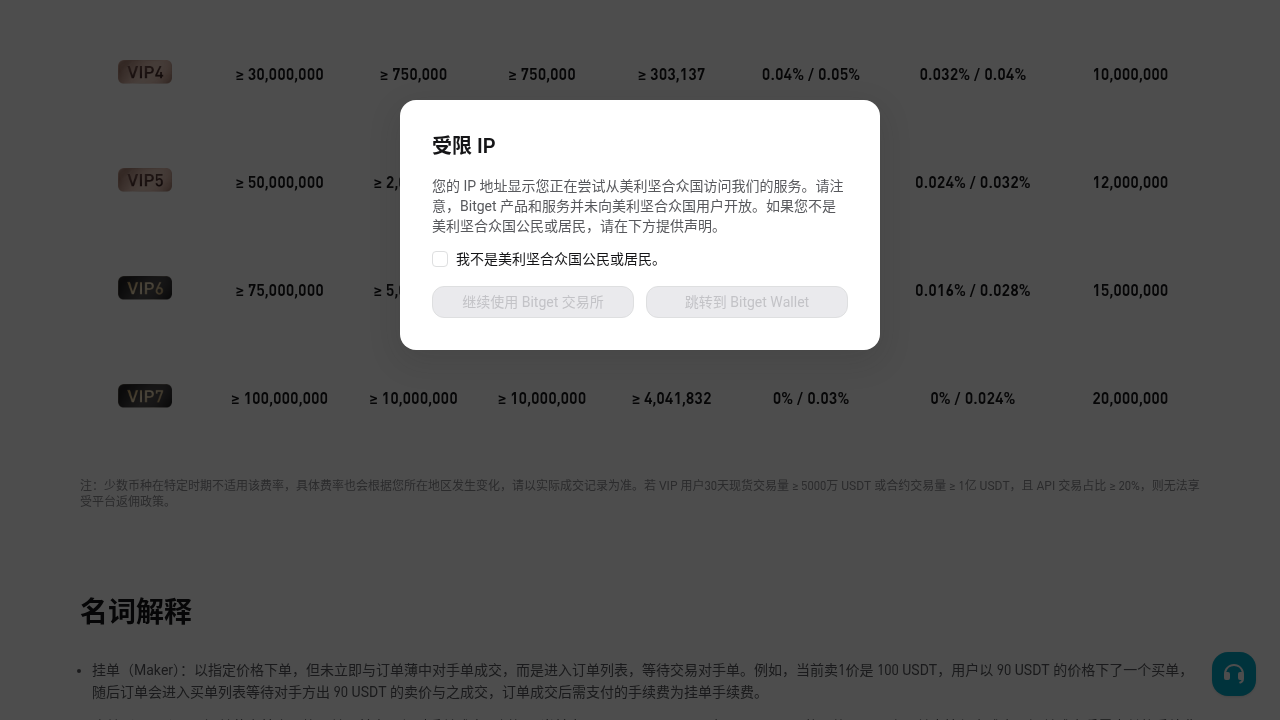The width and height of the screenshot is (1280, 720).
Task: Click the 15,000,000 limit cell
Action: 1130,290
